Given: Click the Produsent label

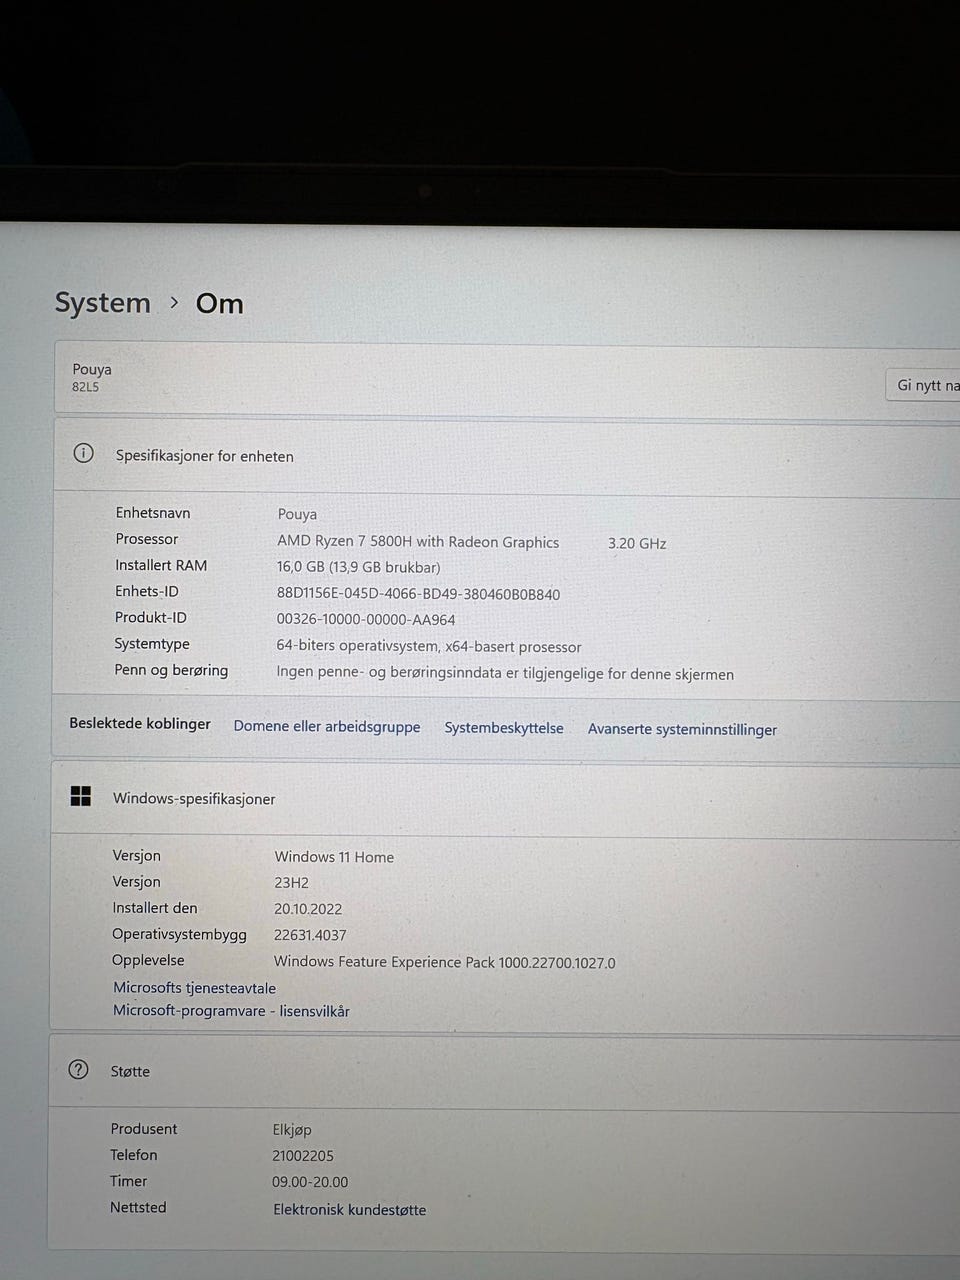Looking at the screenshot, I should pyautogui.click(x=144, y=1129).
